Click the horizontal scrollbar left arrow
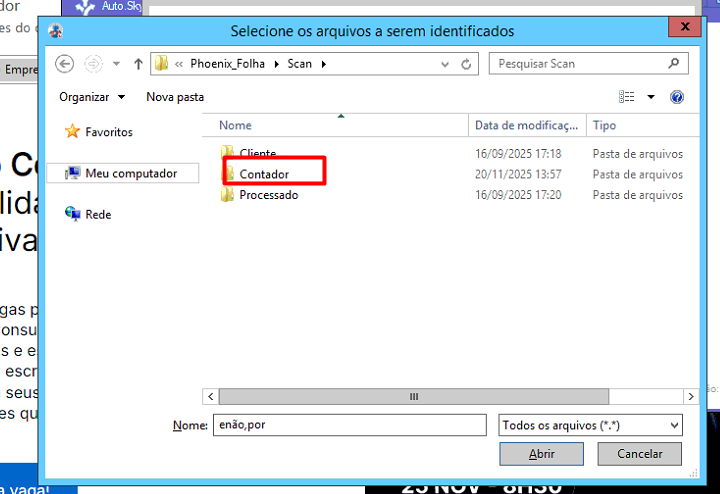This screenshot has height=494, width=720. click(211, 397)
